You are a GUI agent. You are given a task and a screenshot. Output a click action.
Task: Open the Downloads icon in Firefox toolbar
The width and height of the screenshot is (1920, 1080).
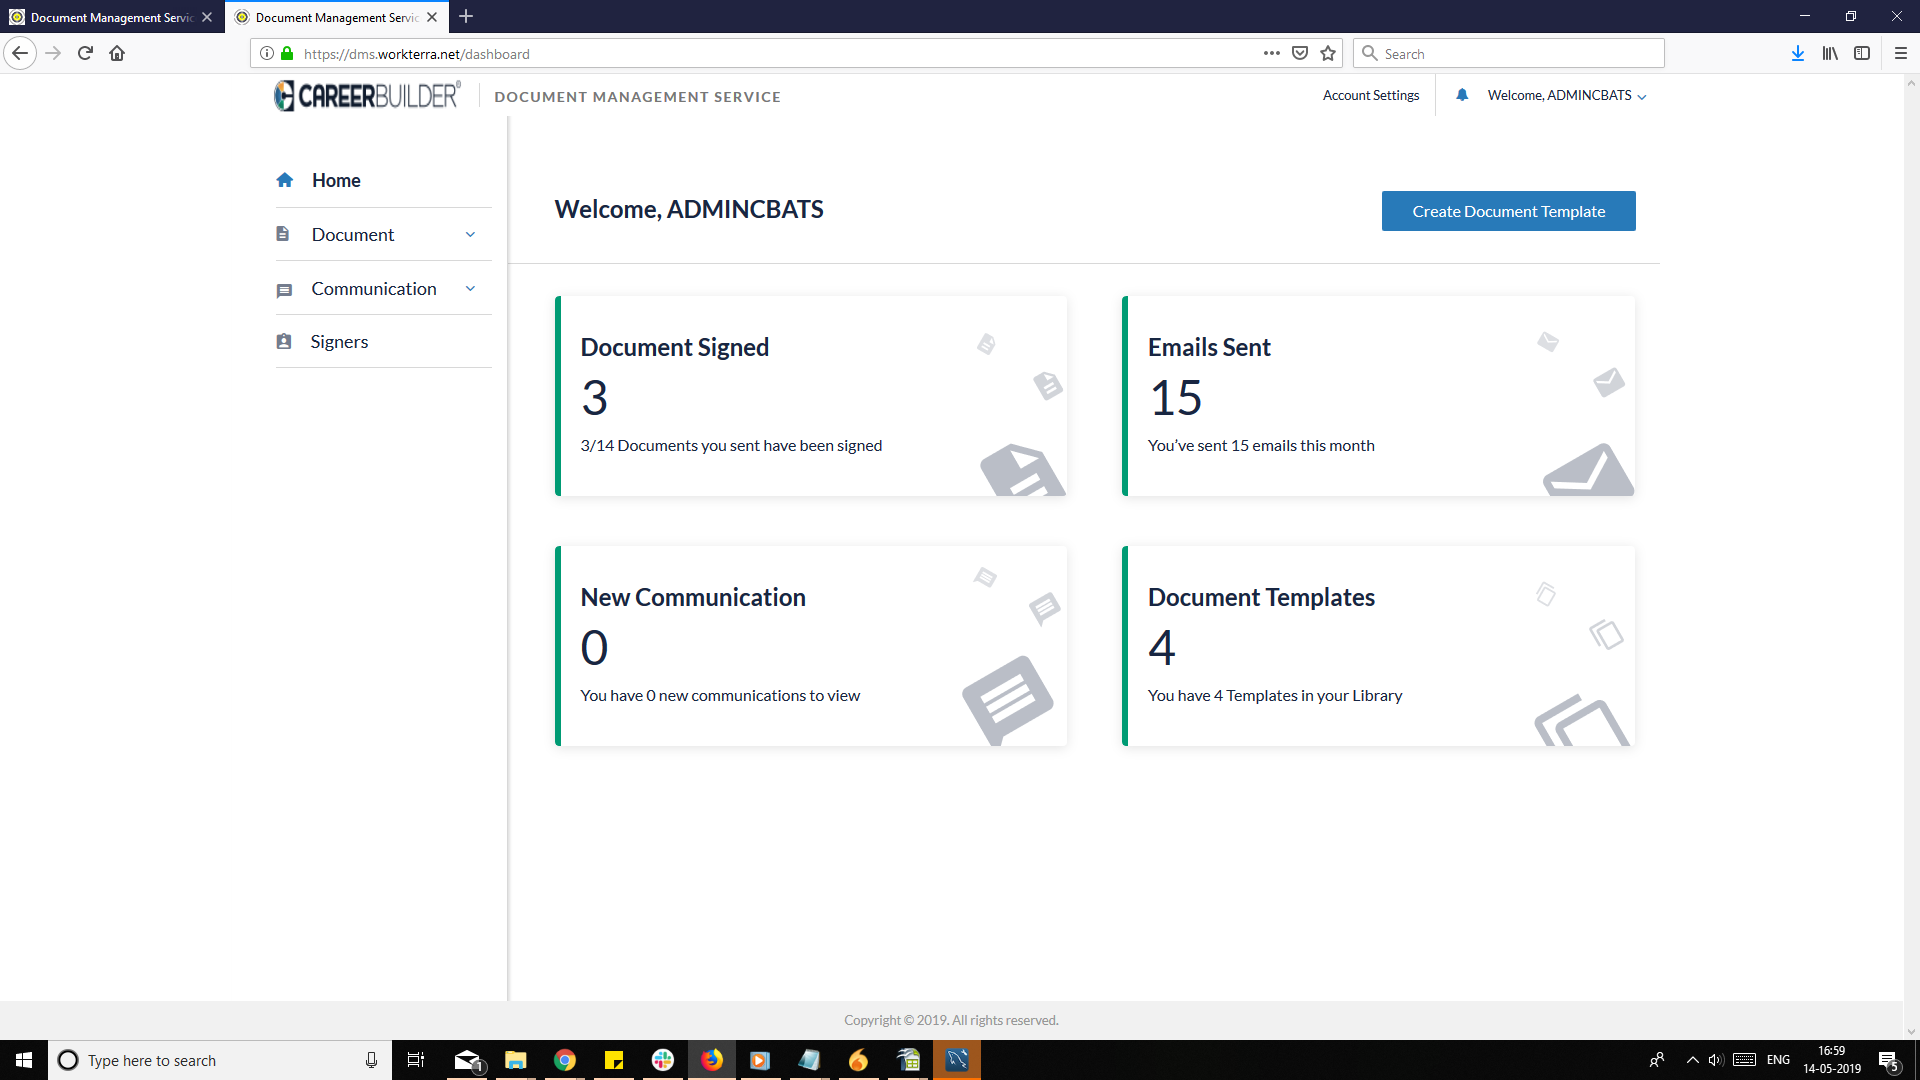pyautogui.click(x=1797, y=53)
